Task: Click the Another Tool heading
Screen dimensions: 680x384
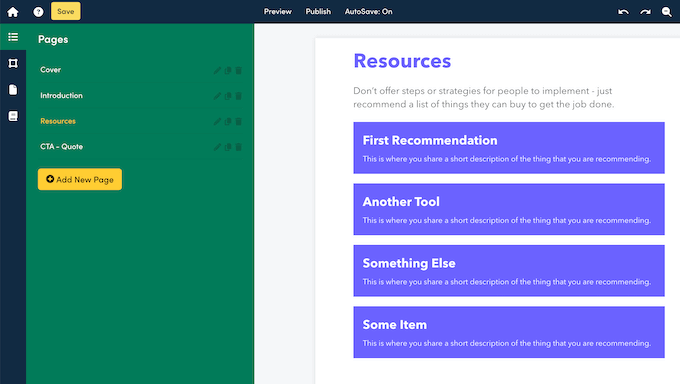Action: [401, 202]
